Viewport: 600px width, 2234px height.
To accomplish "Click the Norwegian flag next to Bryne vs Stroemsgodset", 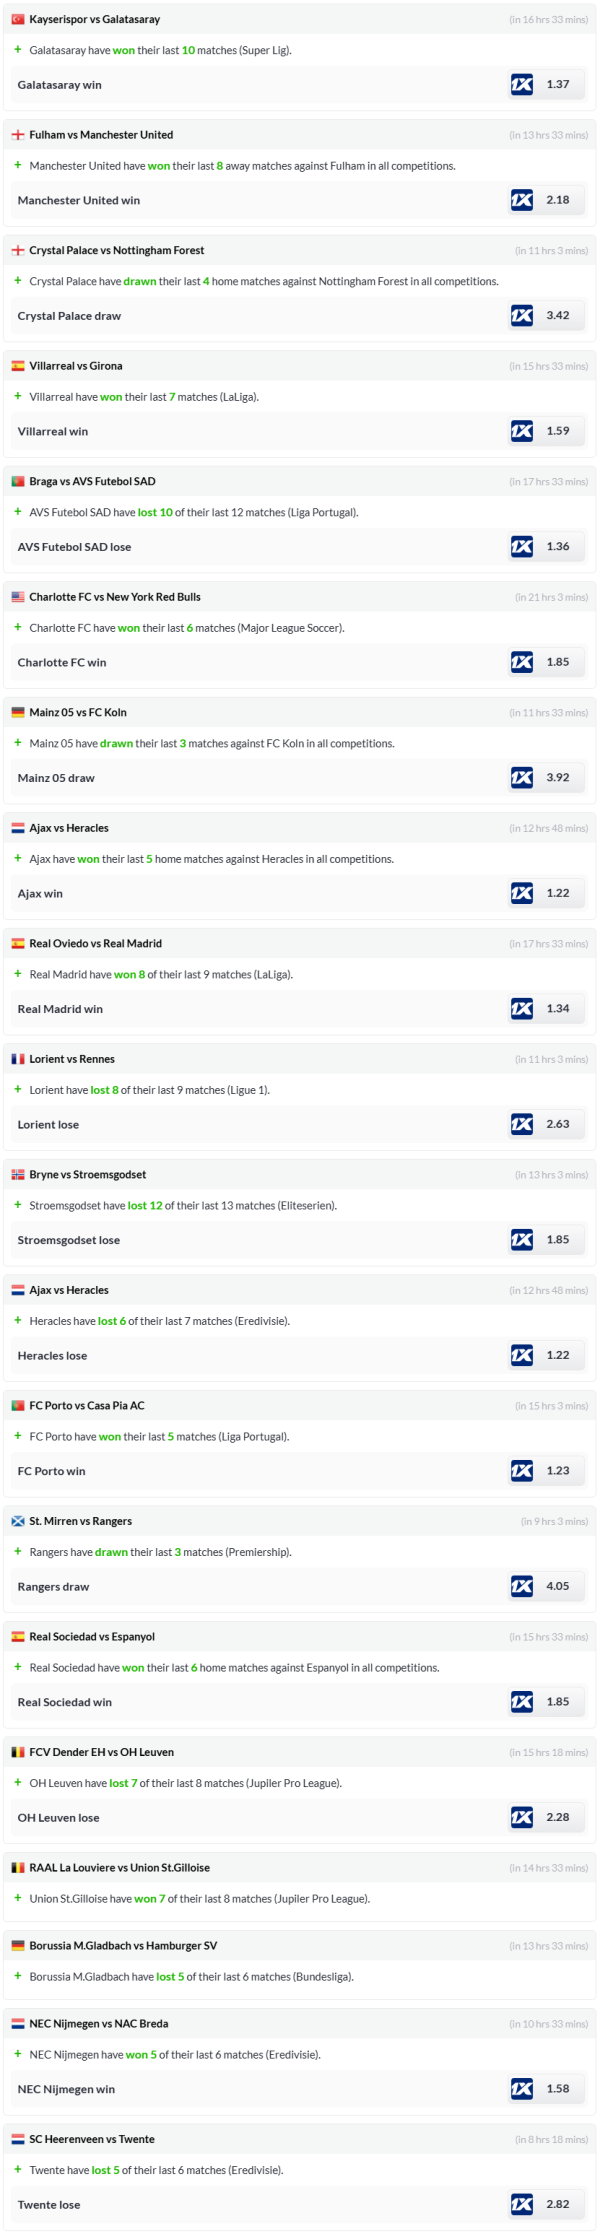I will pyautogui.click(x=18, y=1175).
